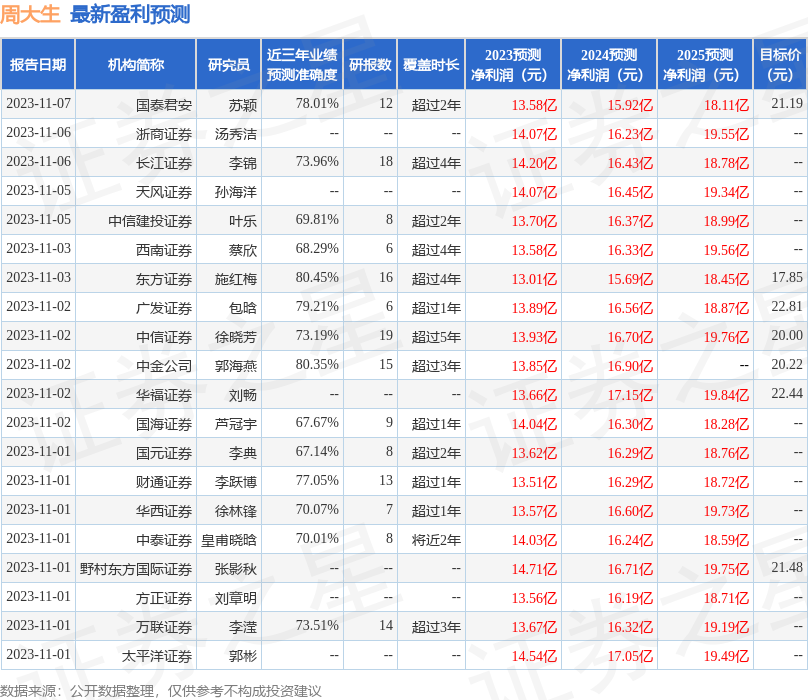Click researcher name 苏颖

pos(243,105)
